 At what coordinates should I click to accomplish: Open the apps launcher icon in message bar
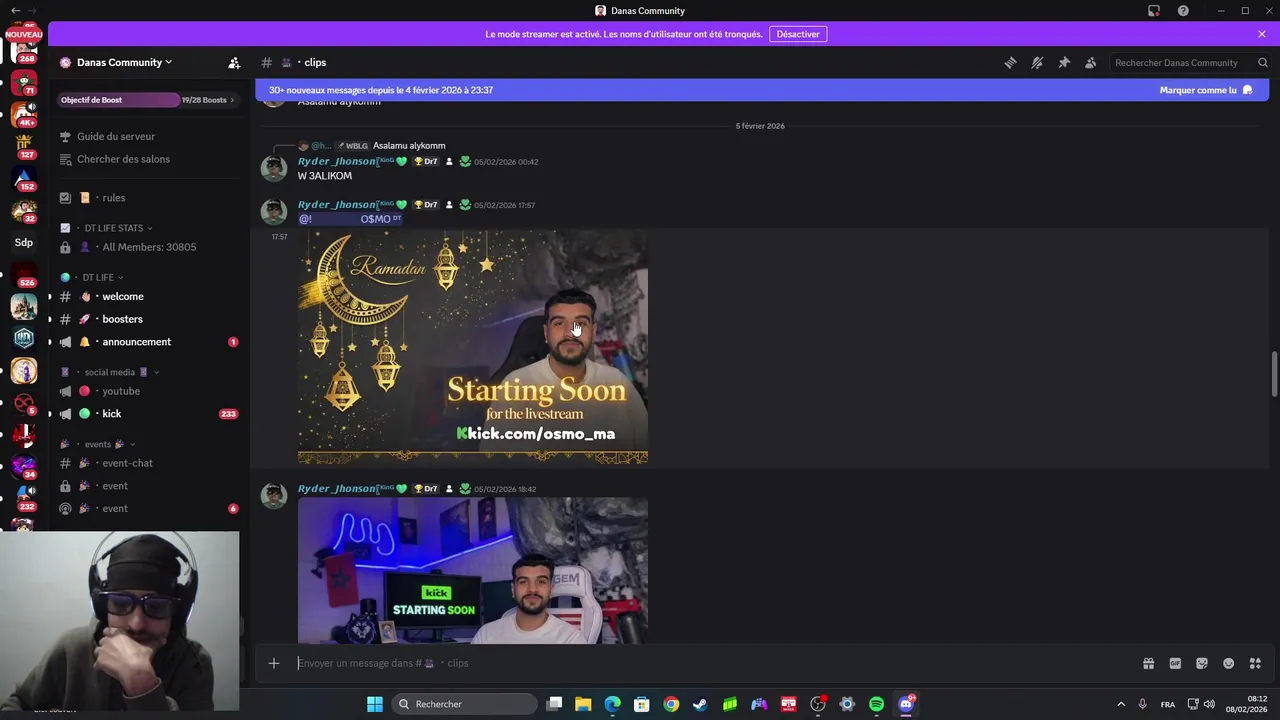1255,663
